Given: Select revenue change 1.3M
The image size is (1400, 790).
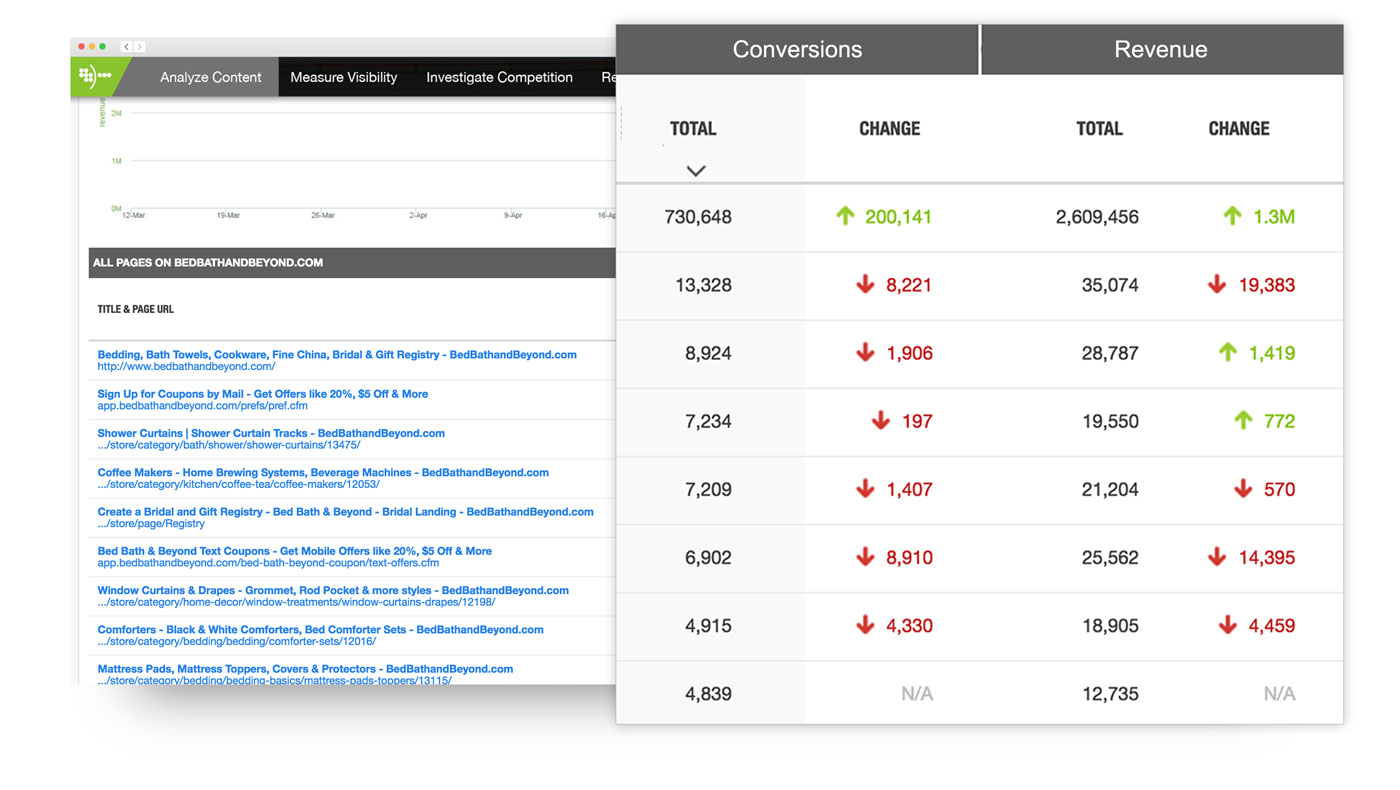Looking at the screenshot, I should [x=1274, y=217].
